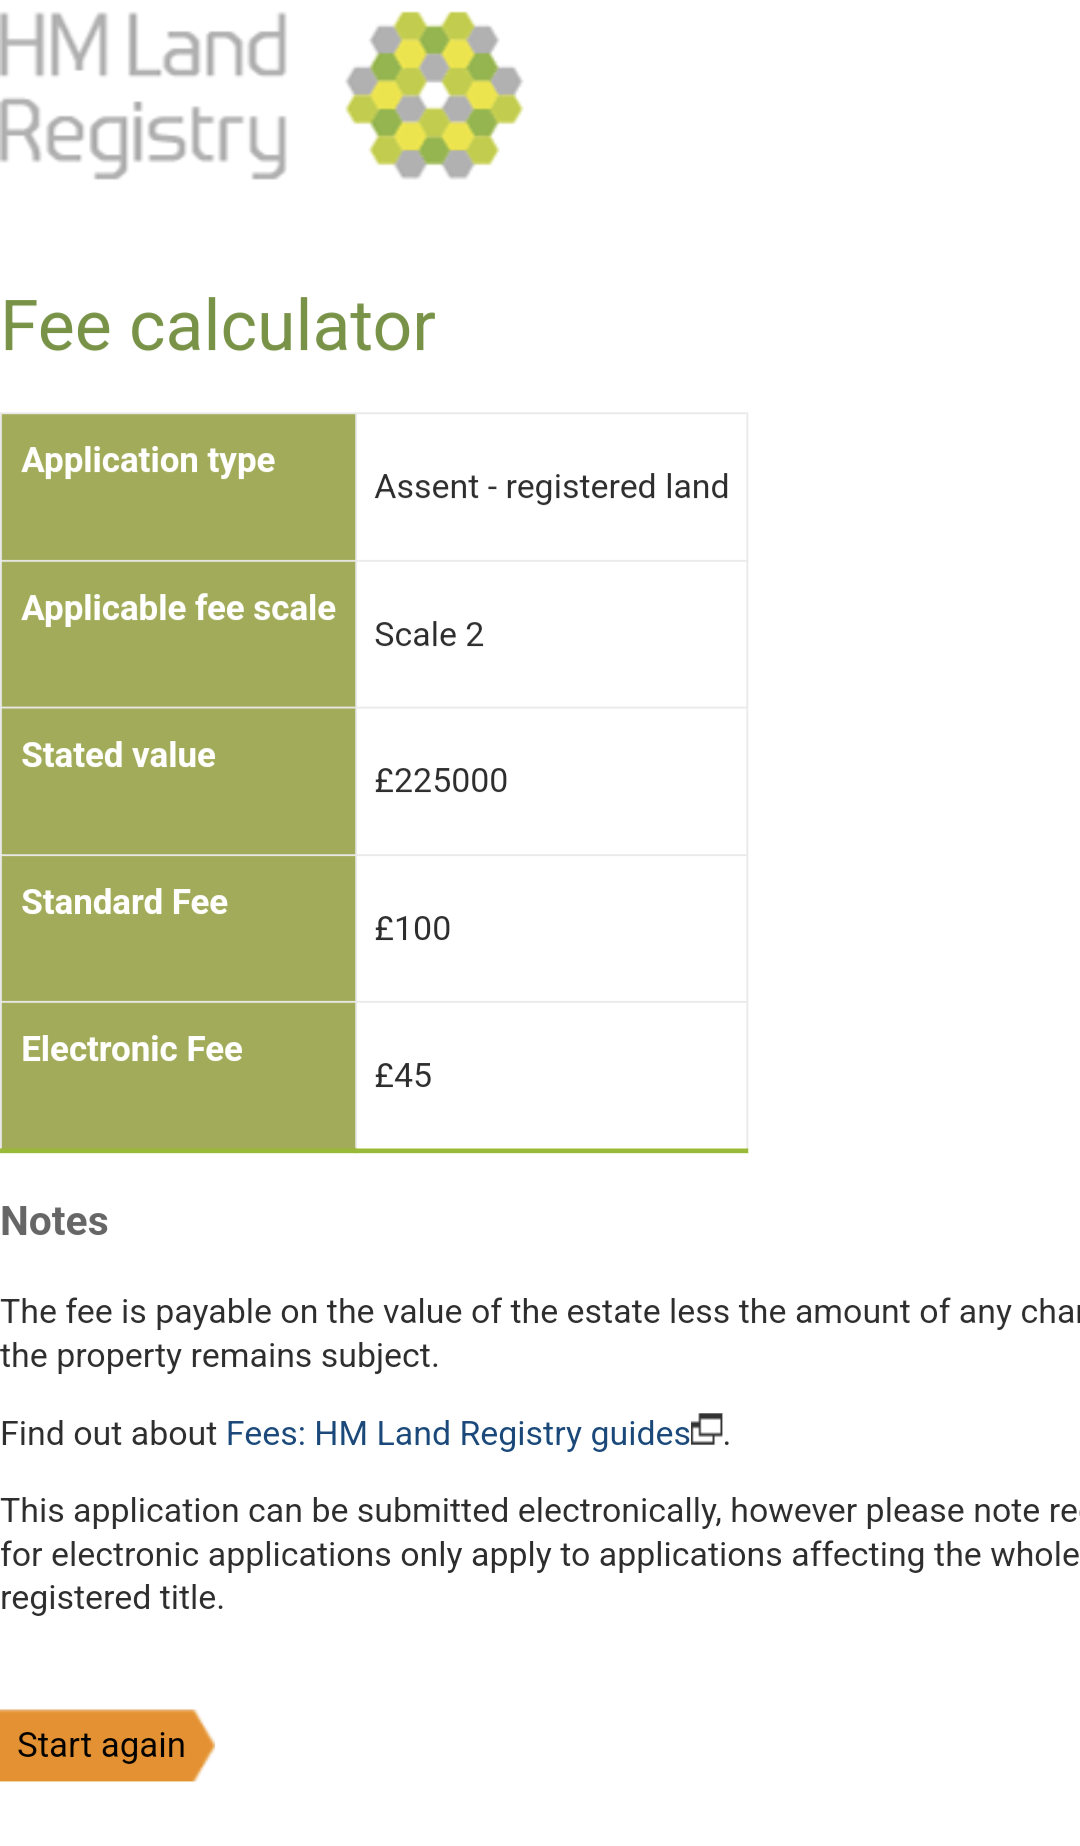This screenshot has height=1846, width=1080.
Task: Click the external link icon after guides
Action: click(707, 1429)
